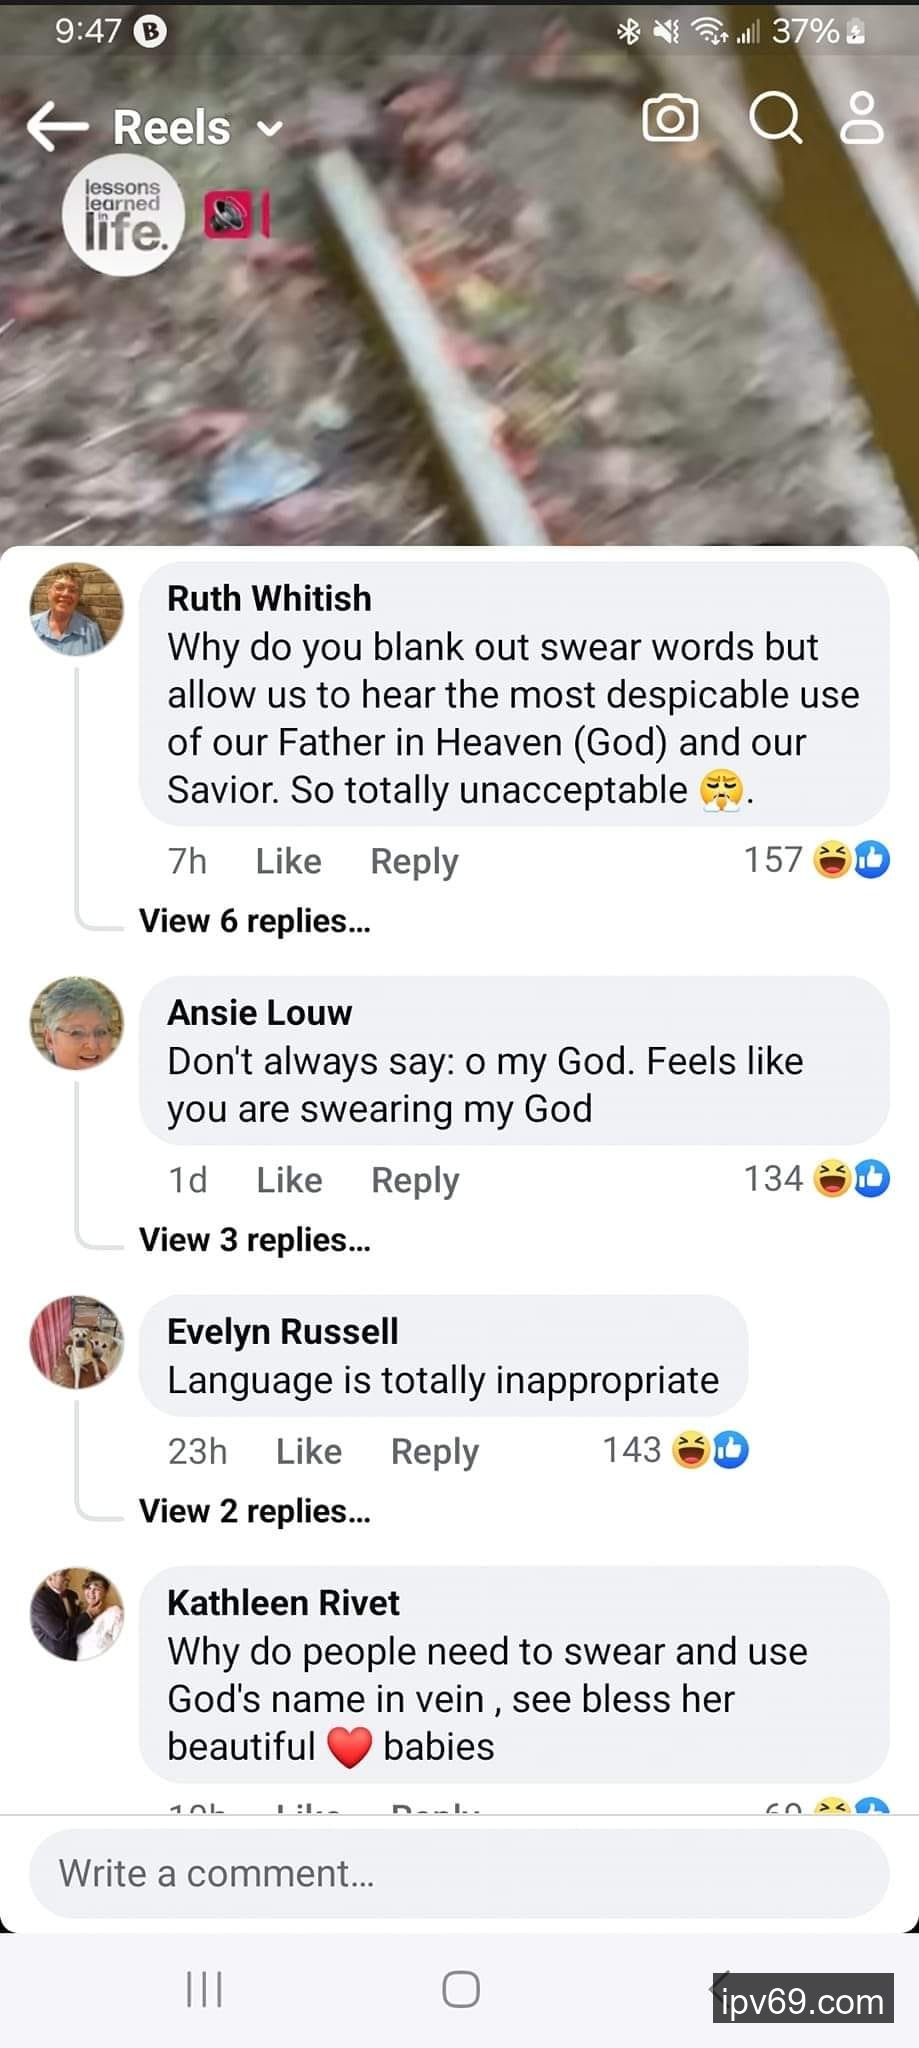Tap the back arrow beside Reels
This screenshot has height=2048, width=919.
click(57, 127)
